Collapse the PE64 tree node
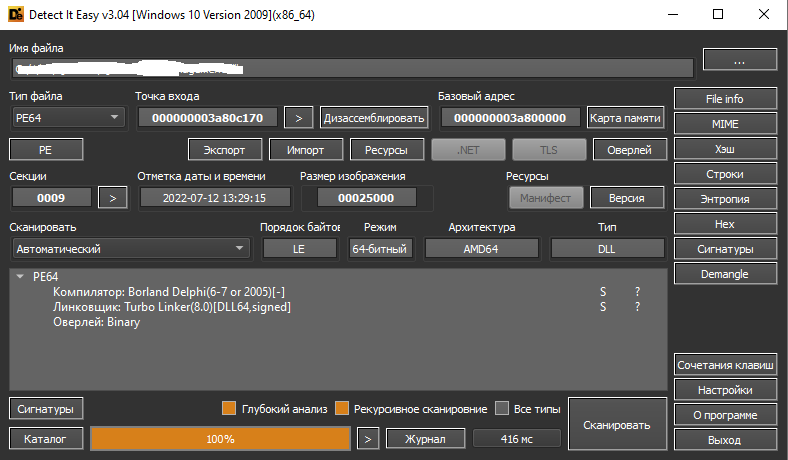This screenshot has height=460, width=788. (x=20, y=277)
